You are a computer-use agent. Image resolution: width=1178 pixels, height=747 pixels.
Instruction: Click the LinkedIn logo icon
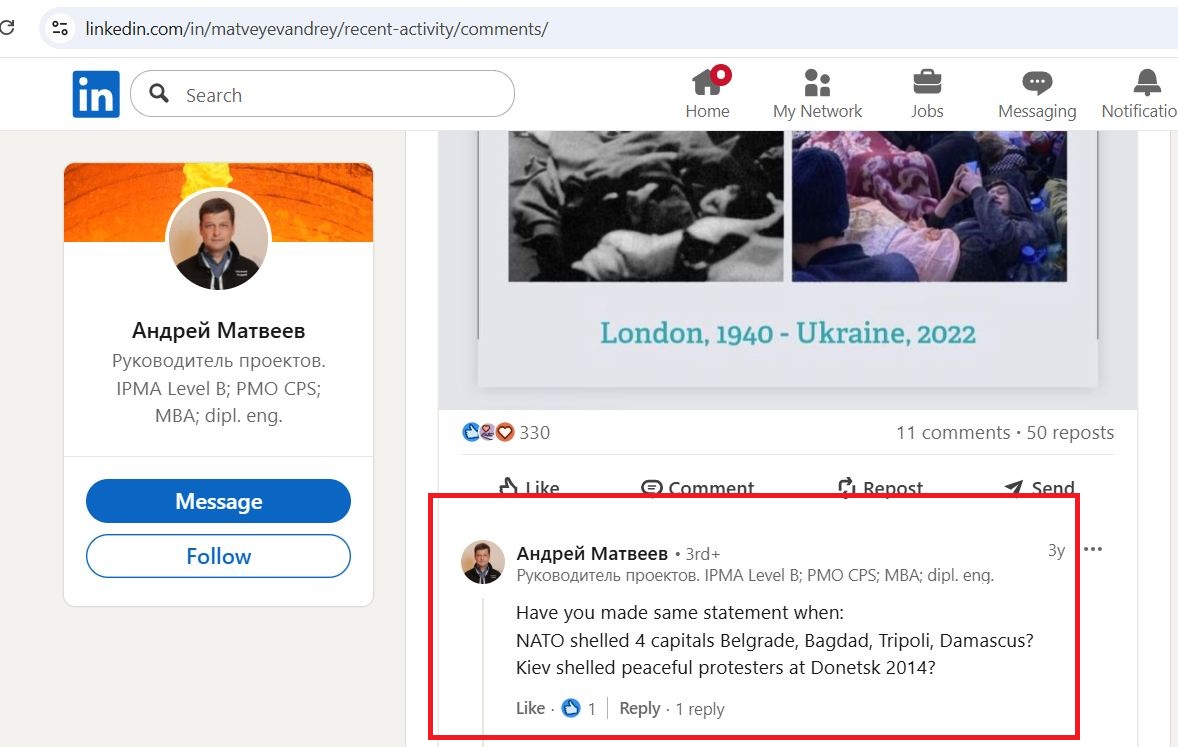[96, 95]
